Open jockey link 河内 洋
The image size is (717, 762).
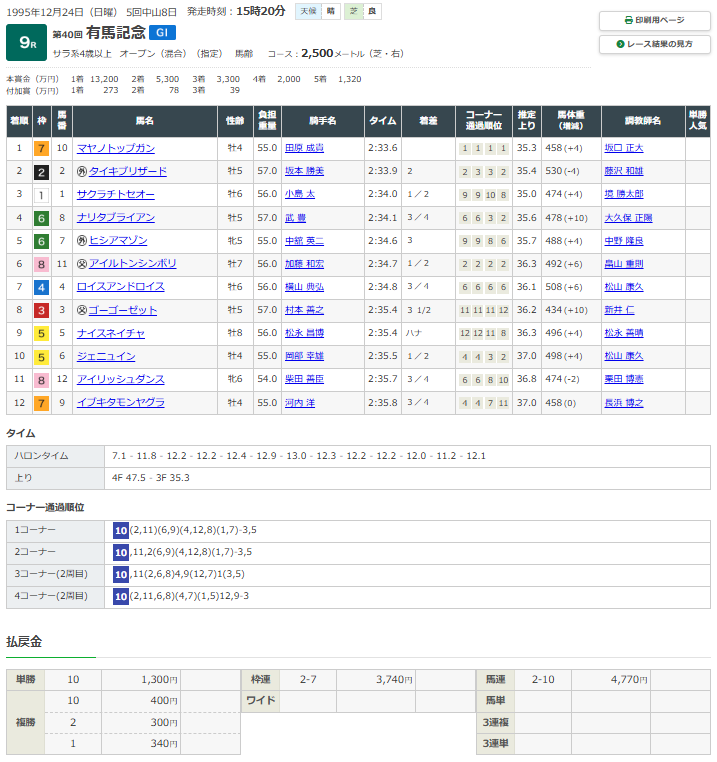point(300,403)
